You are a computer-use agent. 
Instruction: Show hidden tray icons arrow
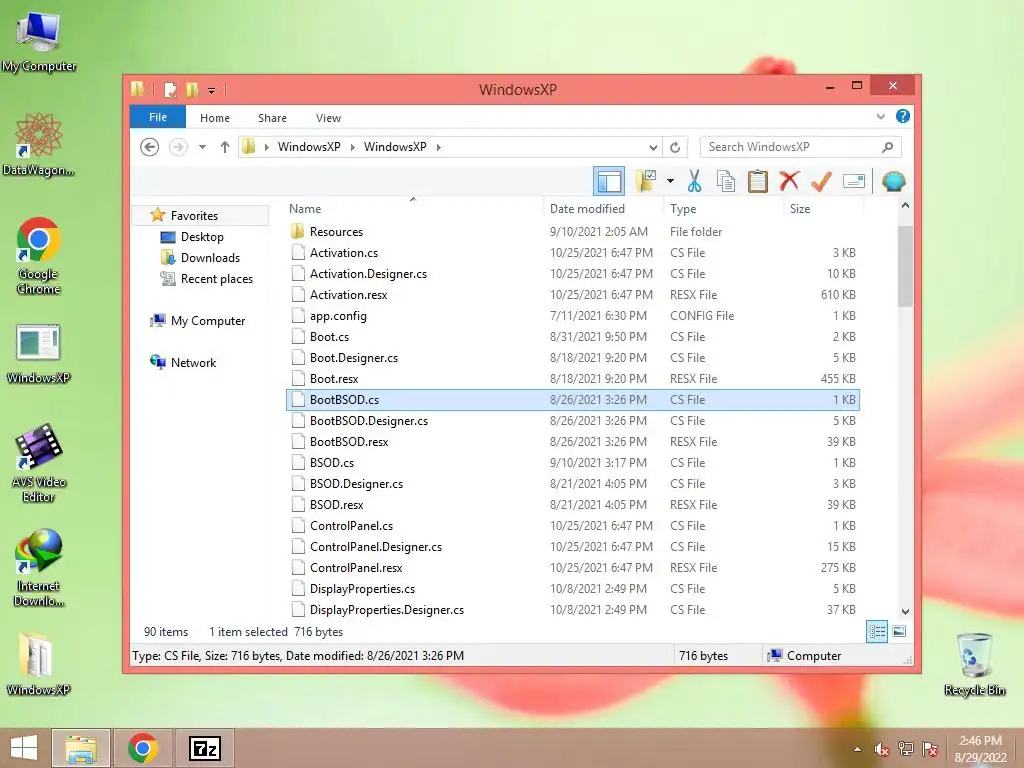[857, 749]
